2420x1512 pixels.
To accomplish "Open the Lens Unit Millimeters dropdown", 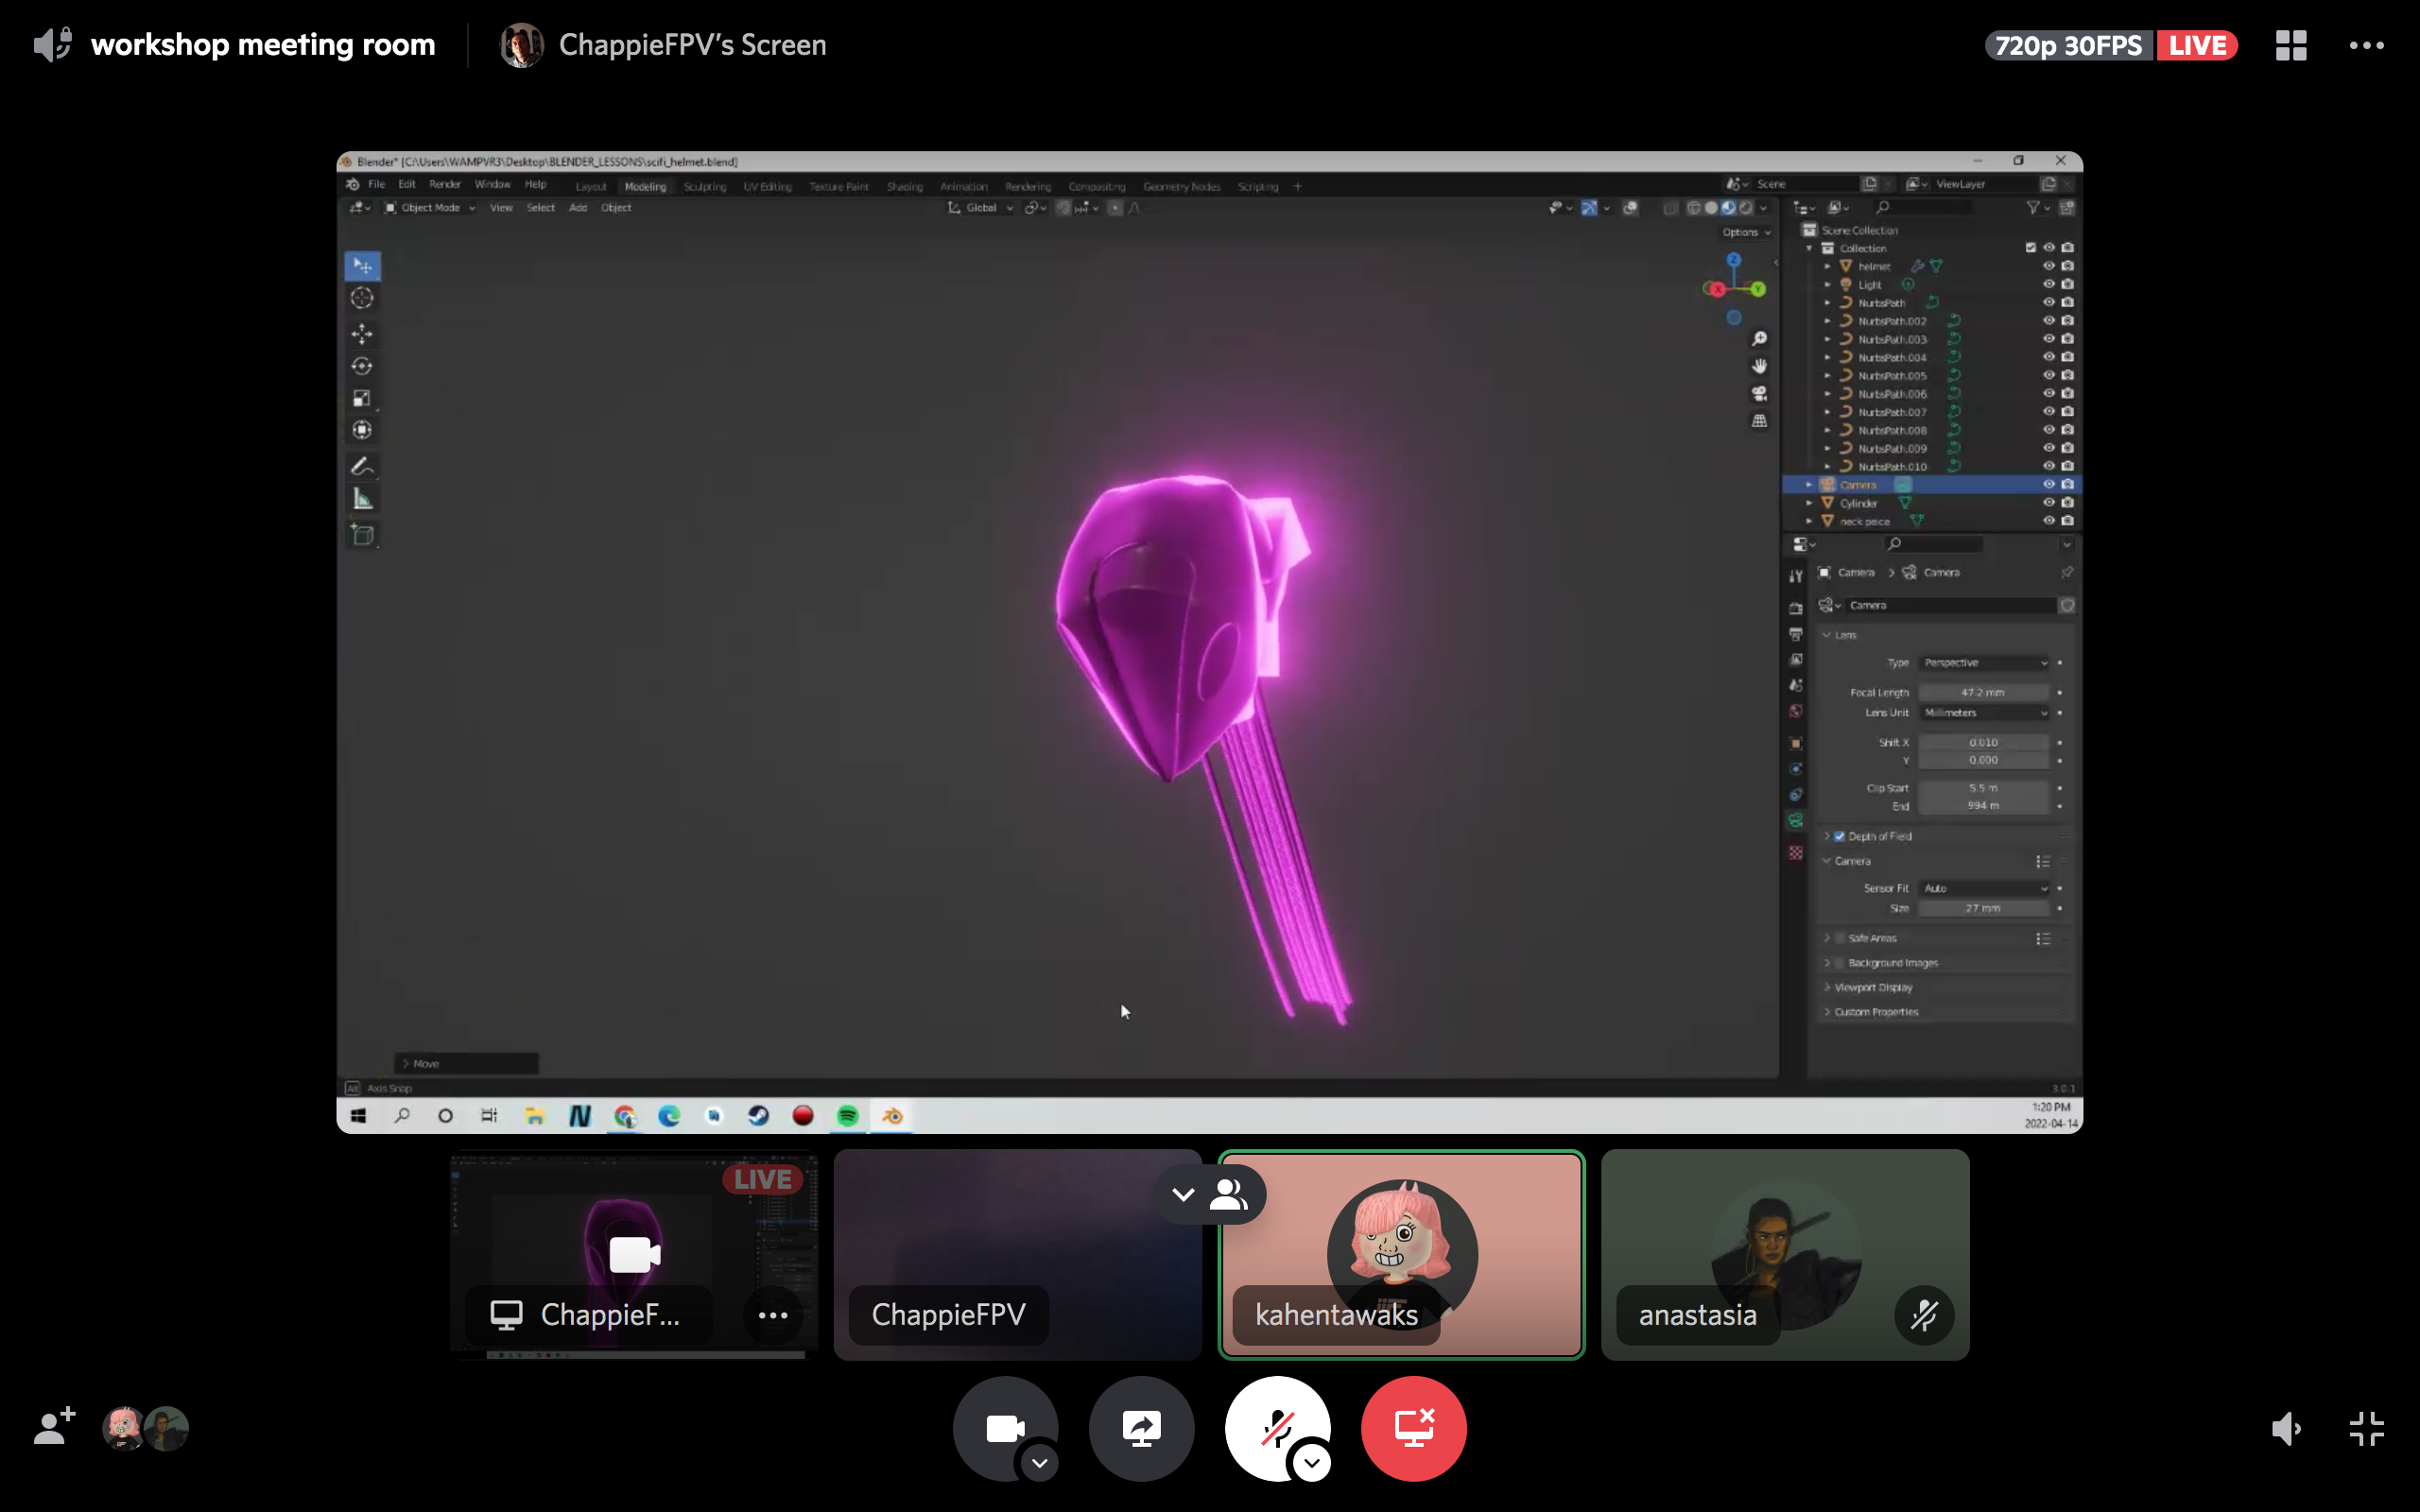I will [x=1985, y=713].
